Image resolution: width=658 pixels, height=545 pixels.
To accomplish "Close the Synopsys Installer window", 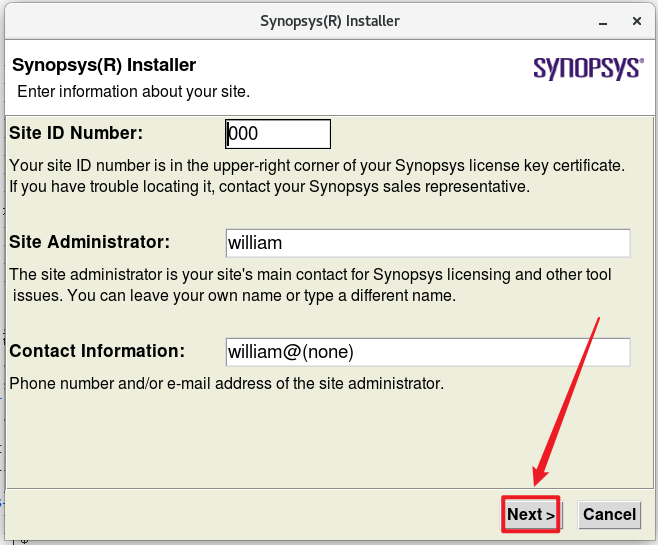I will coord(637,21).
